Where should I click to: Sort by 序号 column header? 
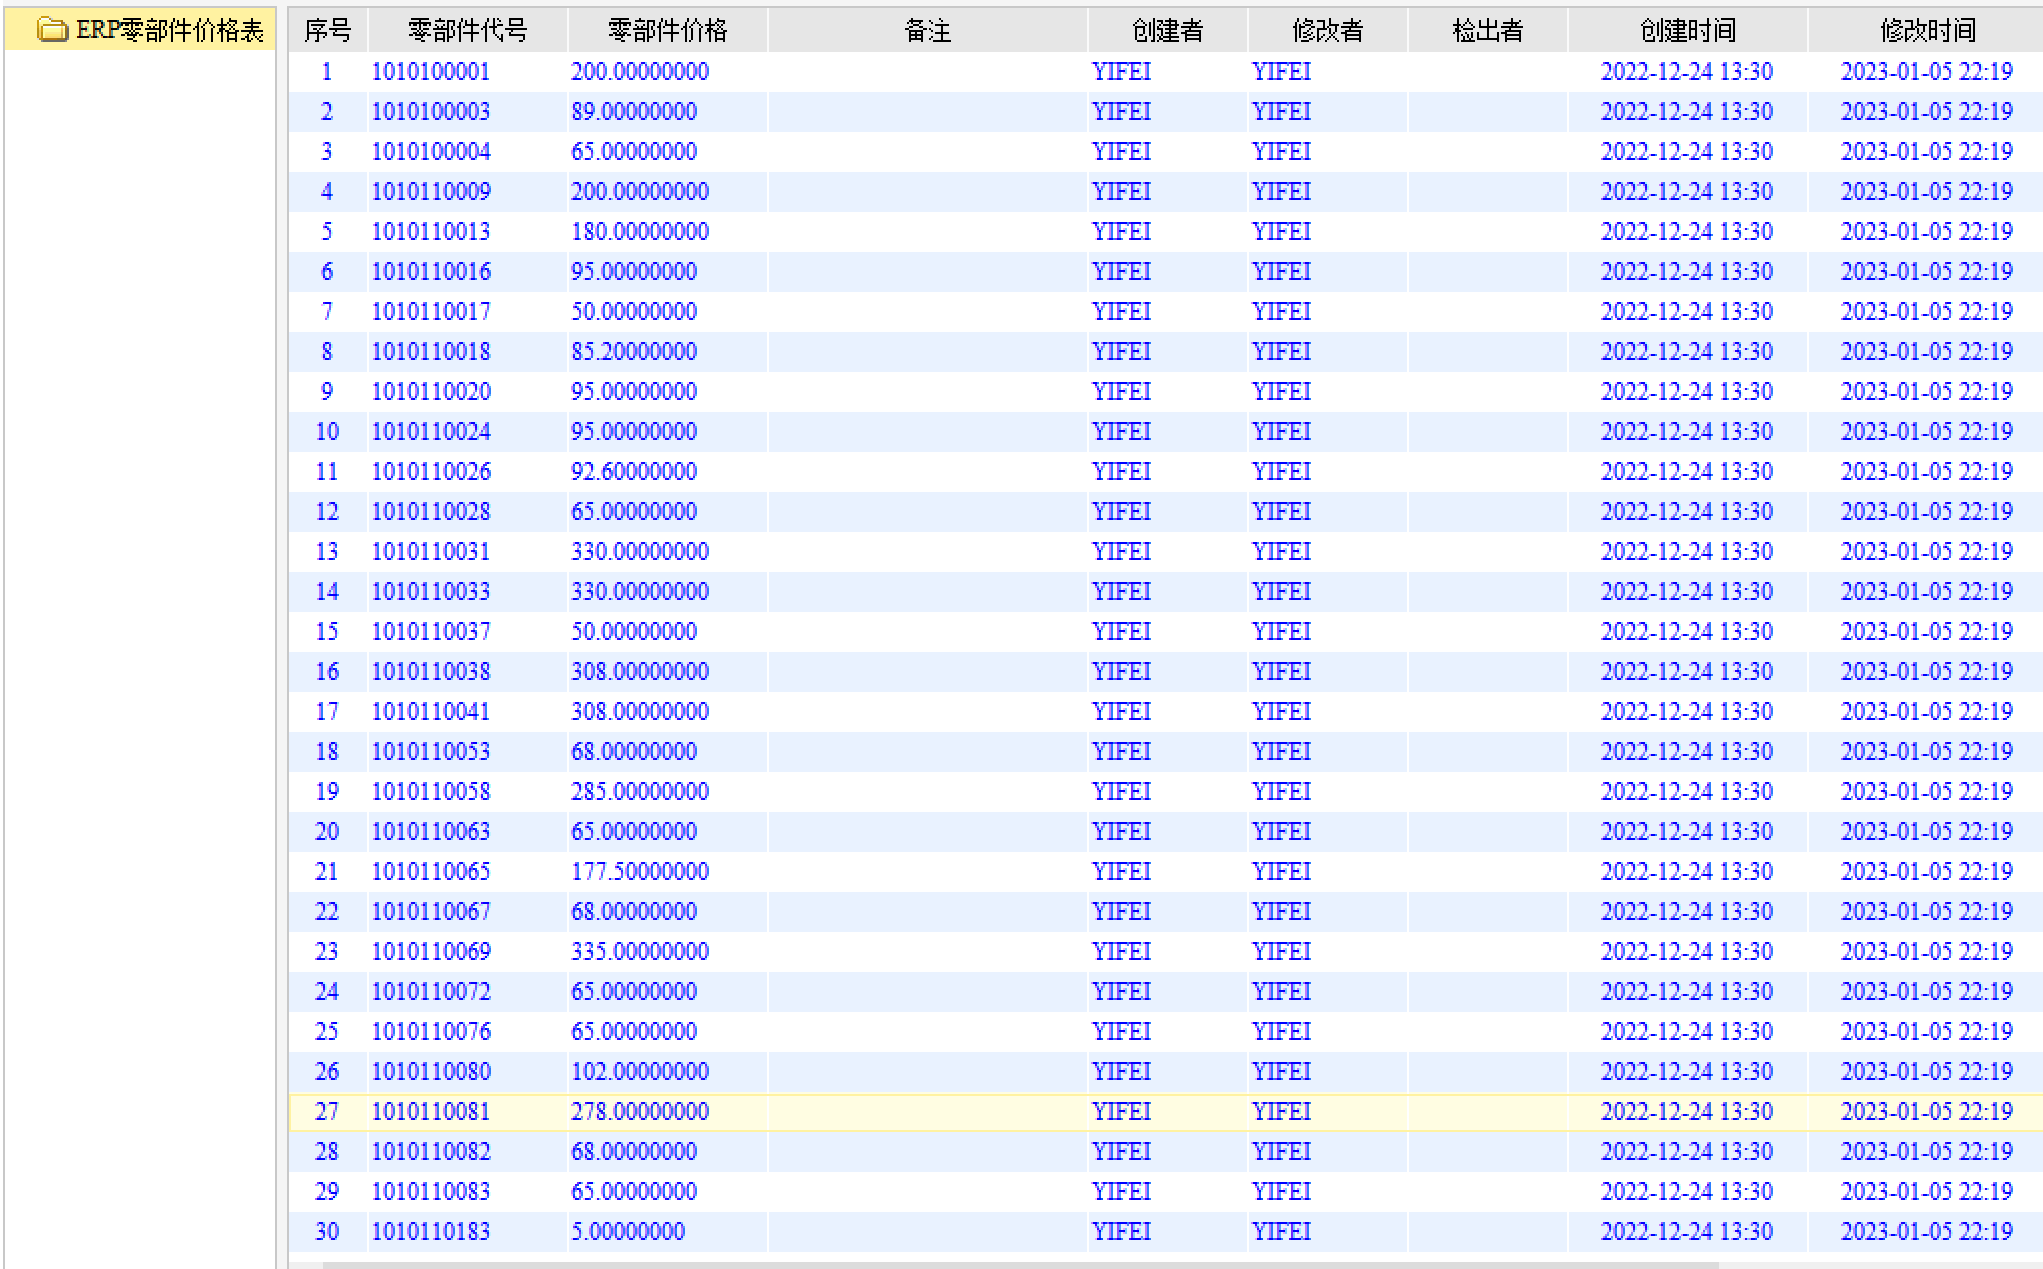(x=327, y=30)
